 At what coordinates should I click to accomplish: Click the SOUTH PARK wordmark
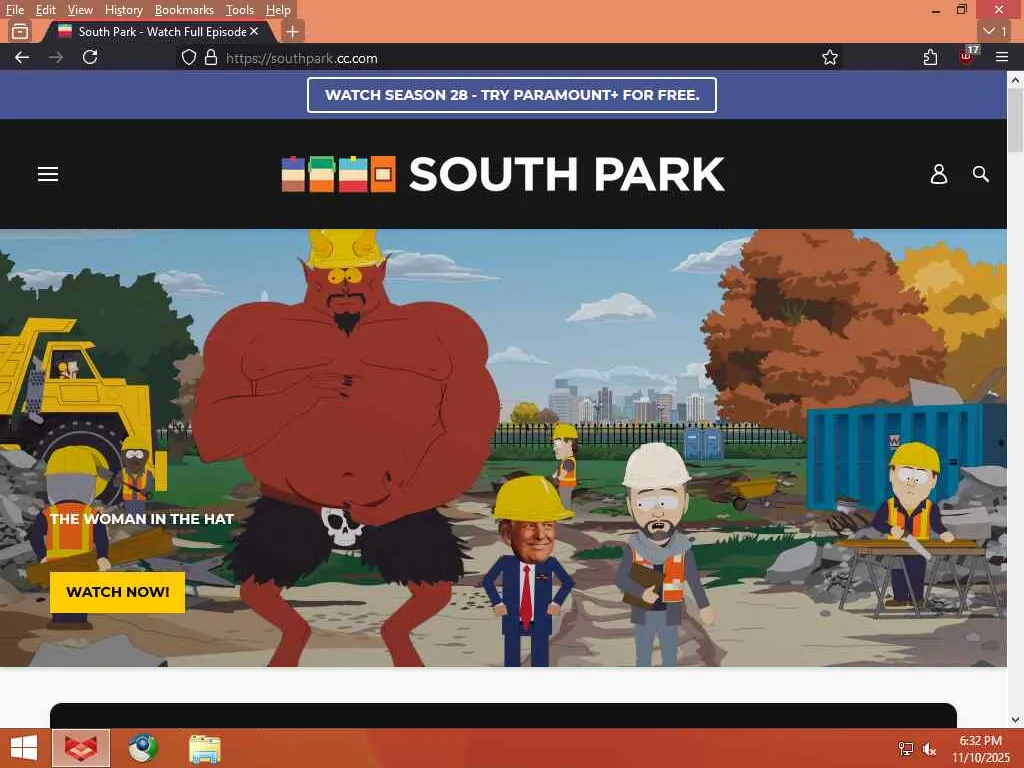click(x=566, y=174)
